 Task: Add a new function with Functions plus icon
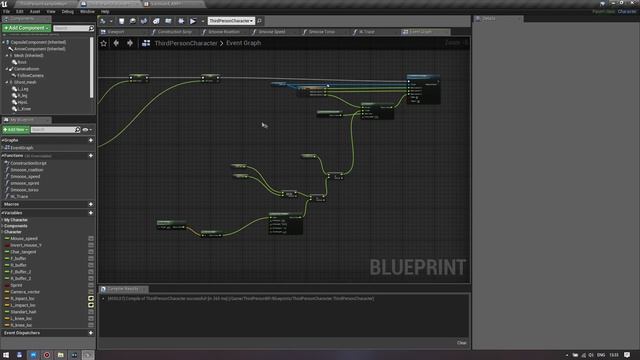click(91, 156)
